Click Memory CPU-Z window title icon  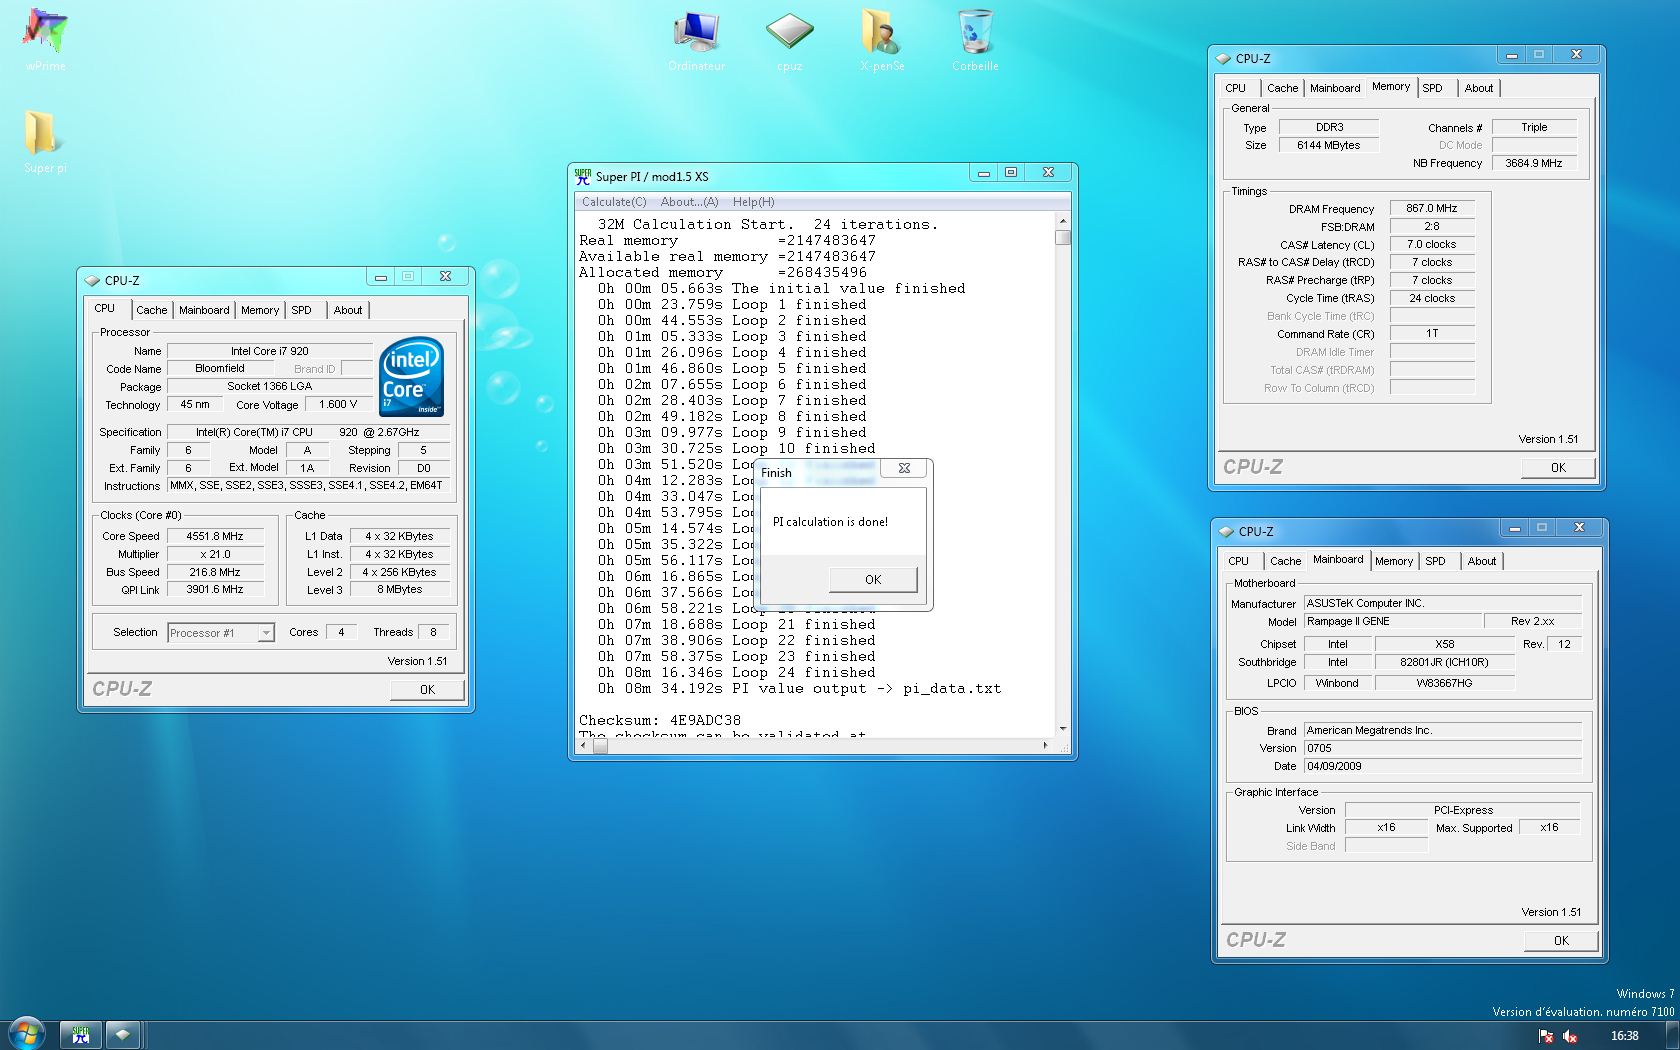(1223, 59)
